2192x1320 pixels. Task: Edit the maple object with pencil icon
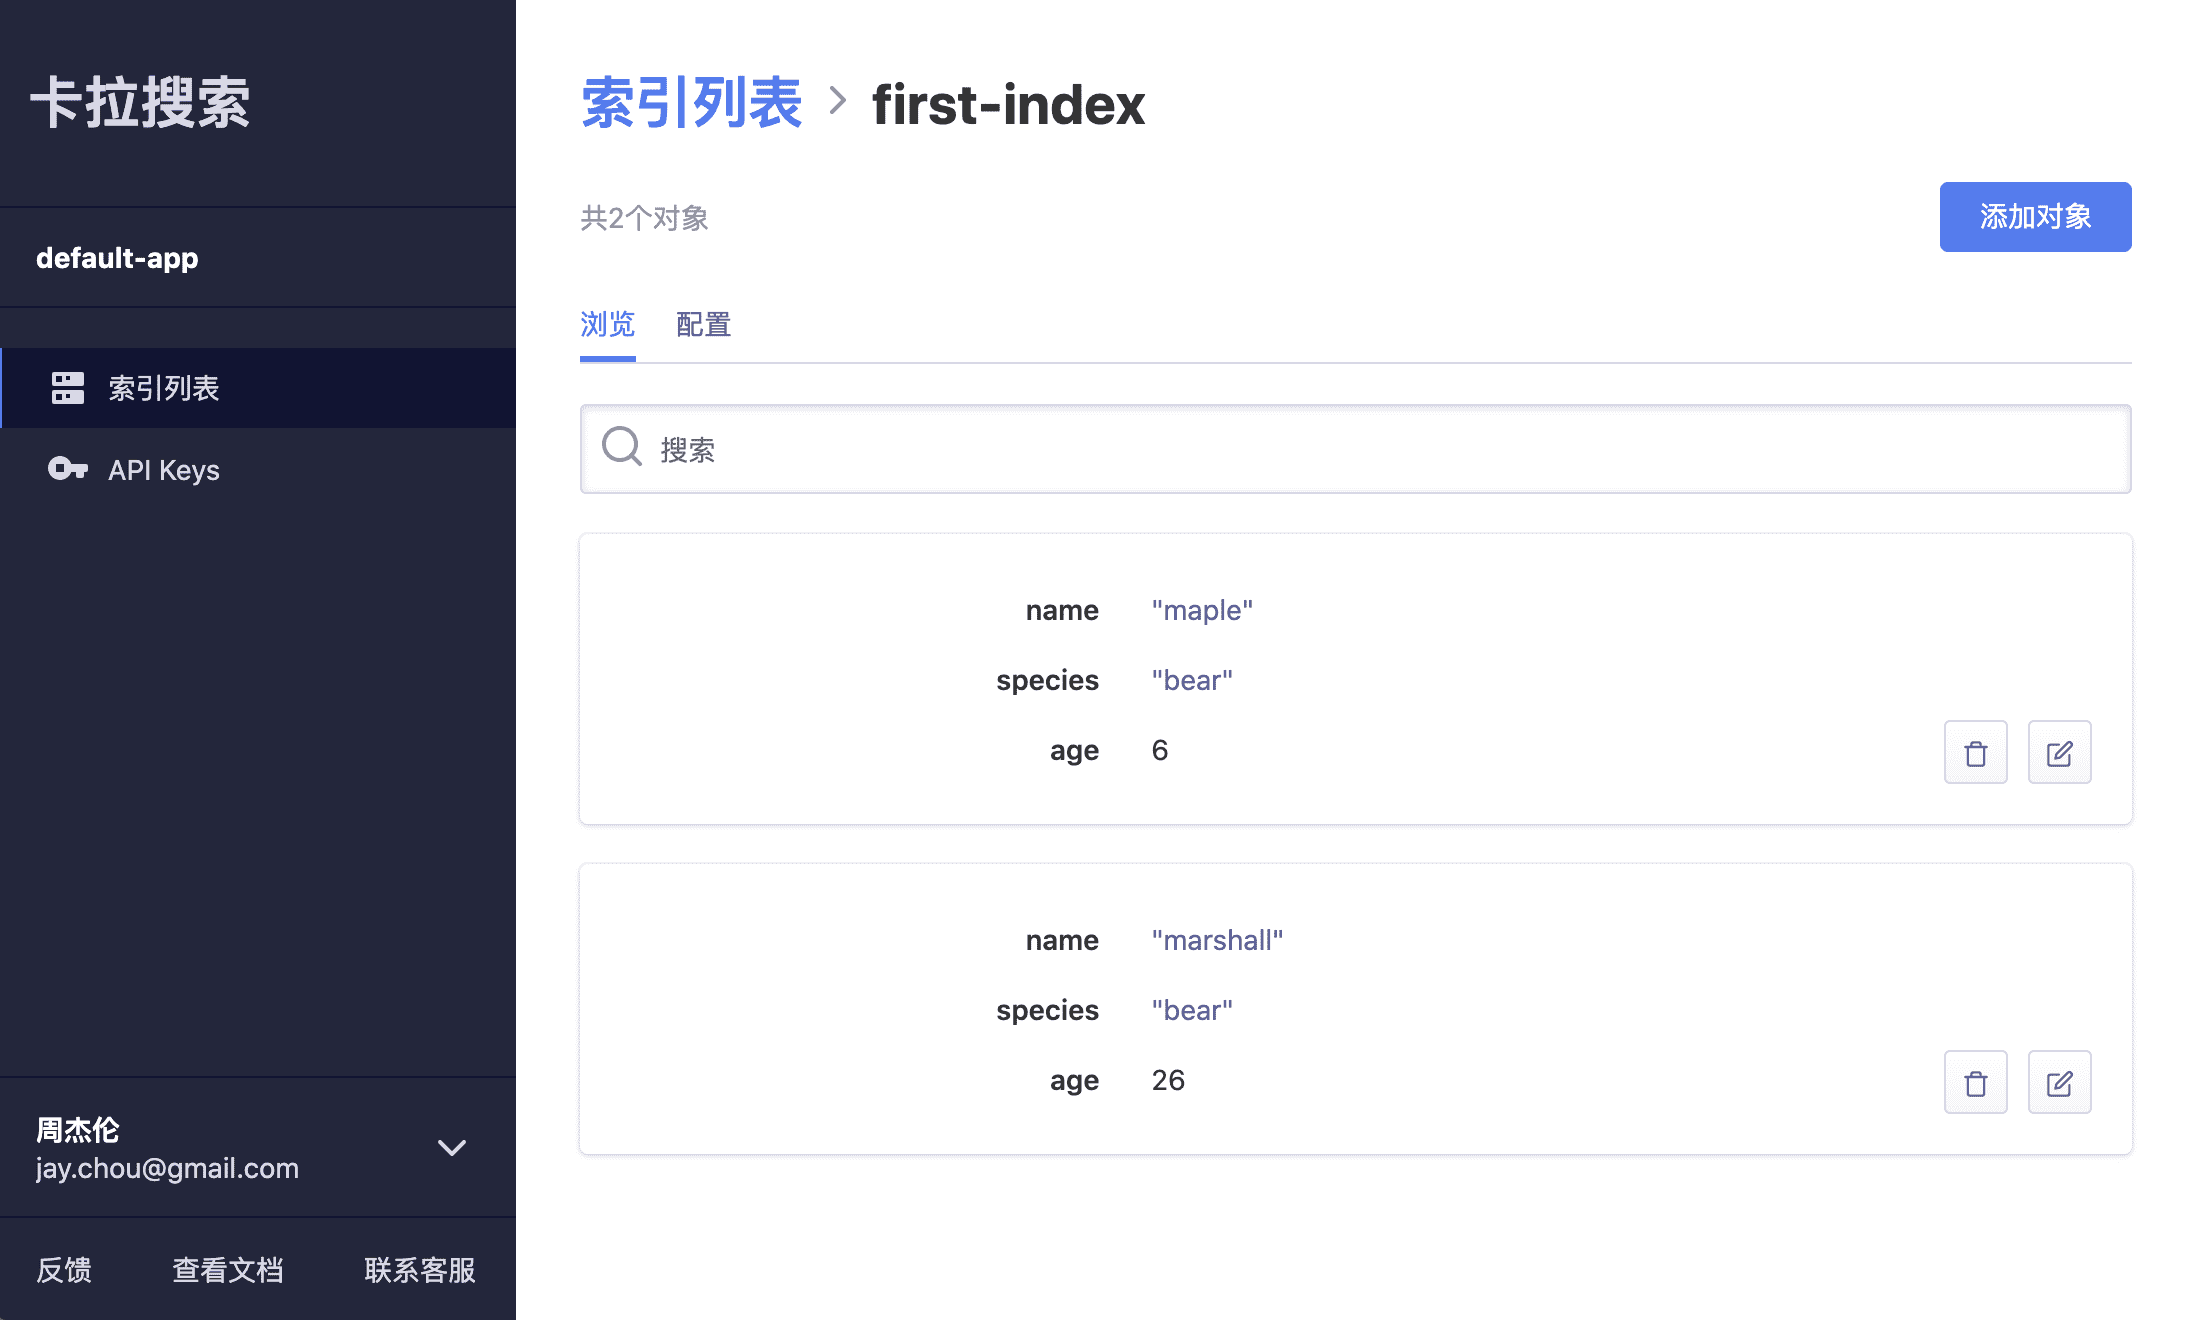(2059, 752)
